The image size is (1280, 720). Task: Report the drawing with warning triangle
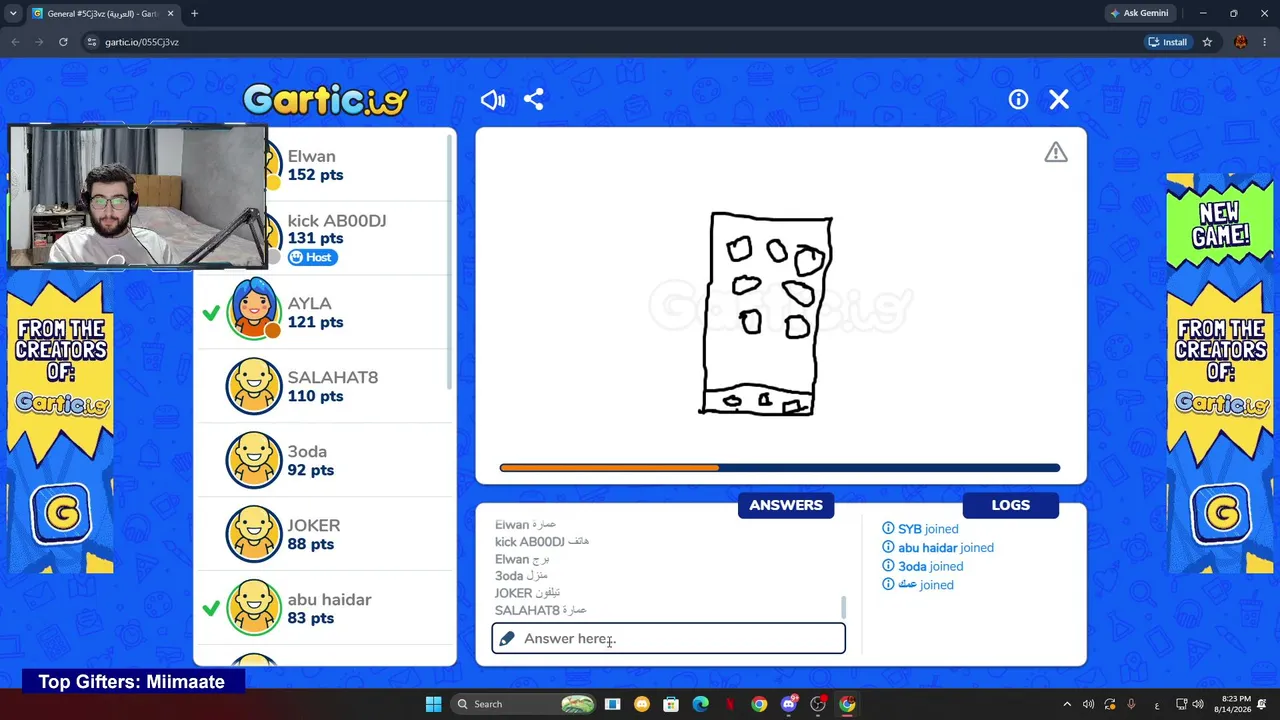(1056, 152)
